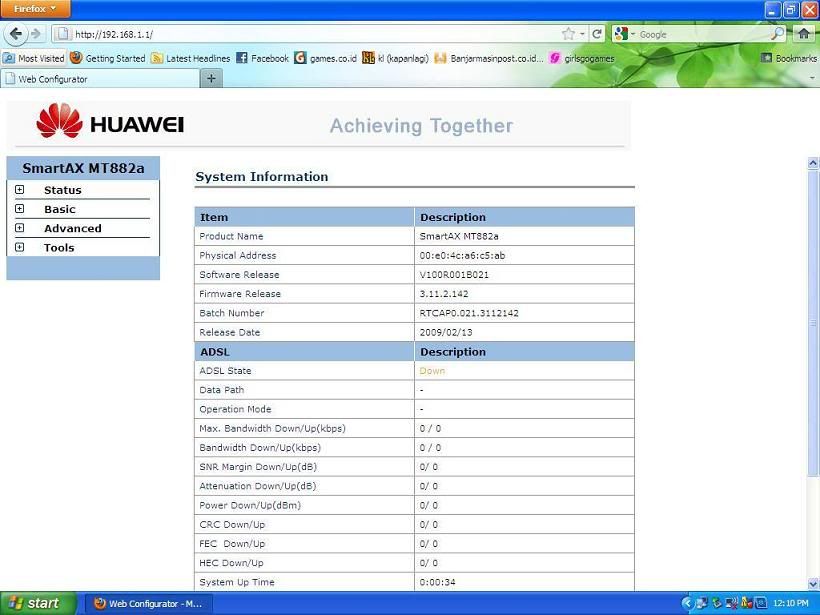Open a new tab with plus button
Viewport: 820px width, 615px height.
tap(211, 78)
